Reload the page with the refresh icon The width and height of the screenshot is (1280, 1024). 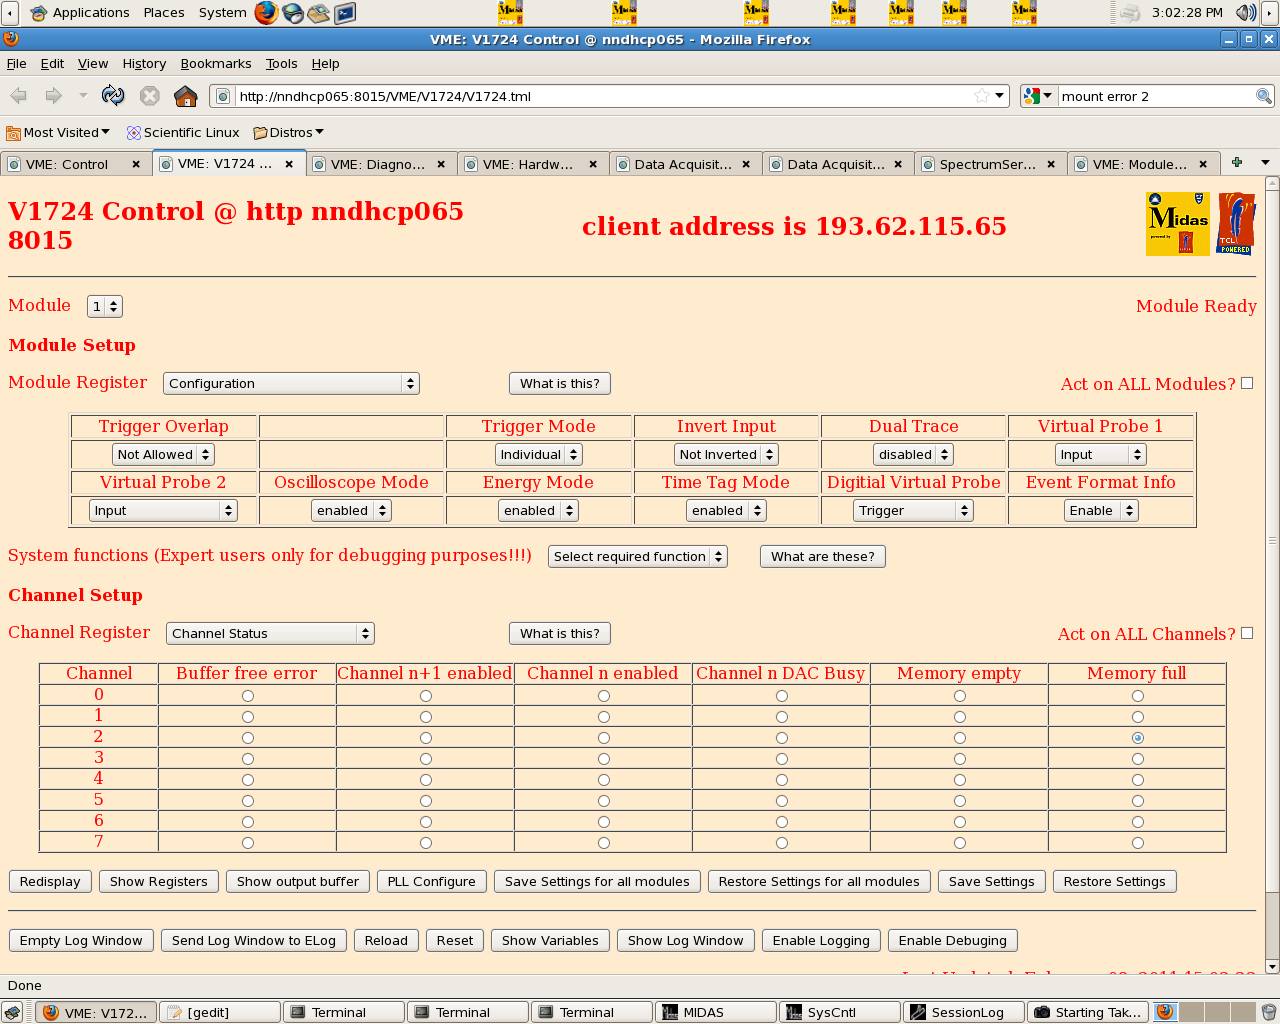click(113, 96)
